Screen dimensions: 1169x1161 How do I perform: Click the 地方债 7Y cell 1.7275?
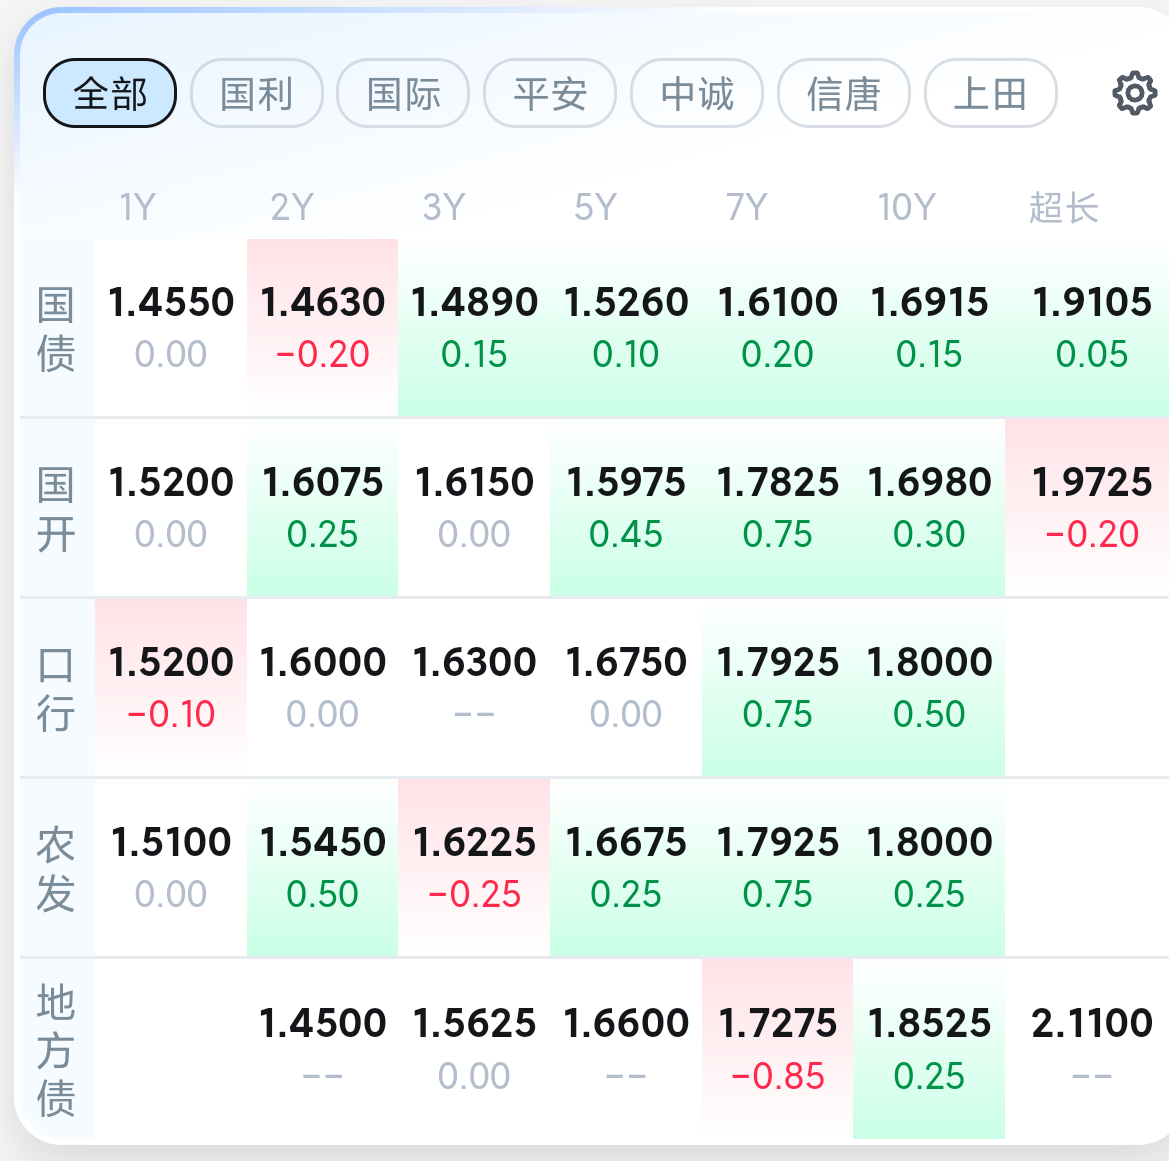pyautogui.click(x=778, y=1048)
